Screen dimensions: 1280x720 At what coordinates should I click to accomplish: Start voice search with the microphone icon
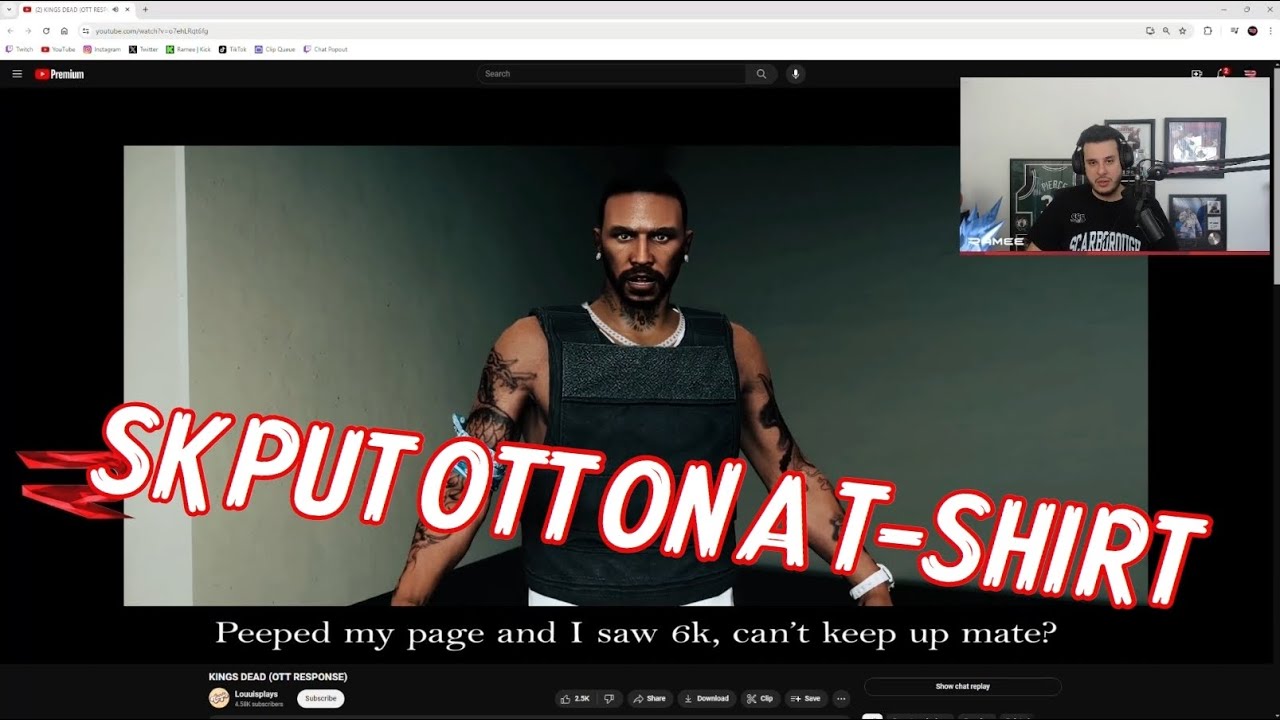tap(795, 74)
